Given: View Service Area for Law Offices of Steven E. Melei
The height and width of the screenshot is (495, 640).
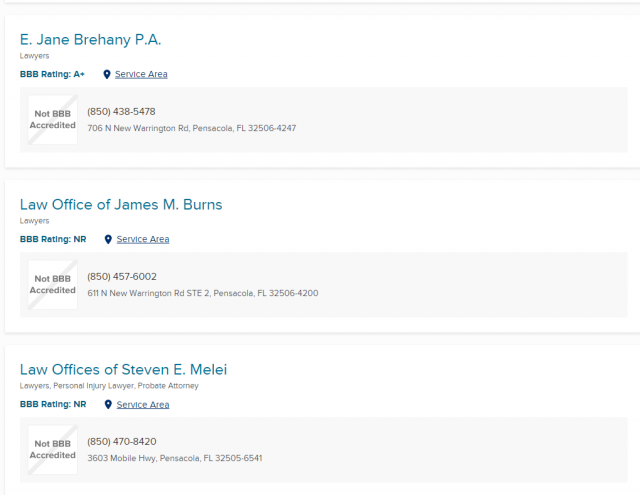Looking at the screenshot, I should coord(143,404).
